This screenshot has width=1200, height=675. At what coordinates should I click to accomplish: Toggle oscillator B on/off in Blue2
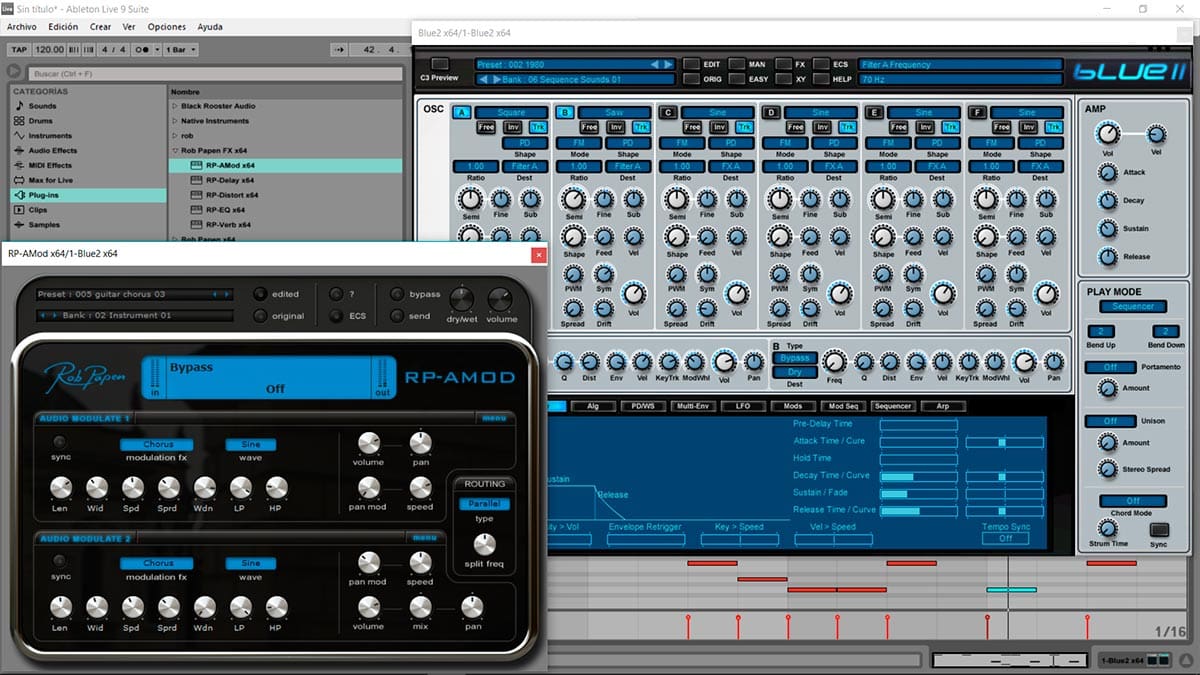pyautogui.click(x=564, y=112)
